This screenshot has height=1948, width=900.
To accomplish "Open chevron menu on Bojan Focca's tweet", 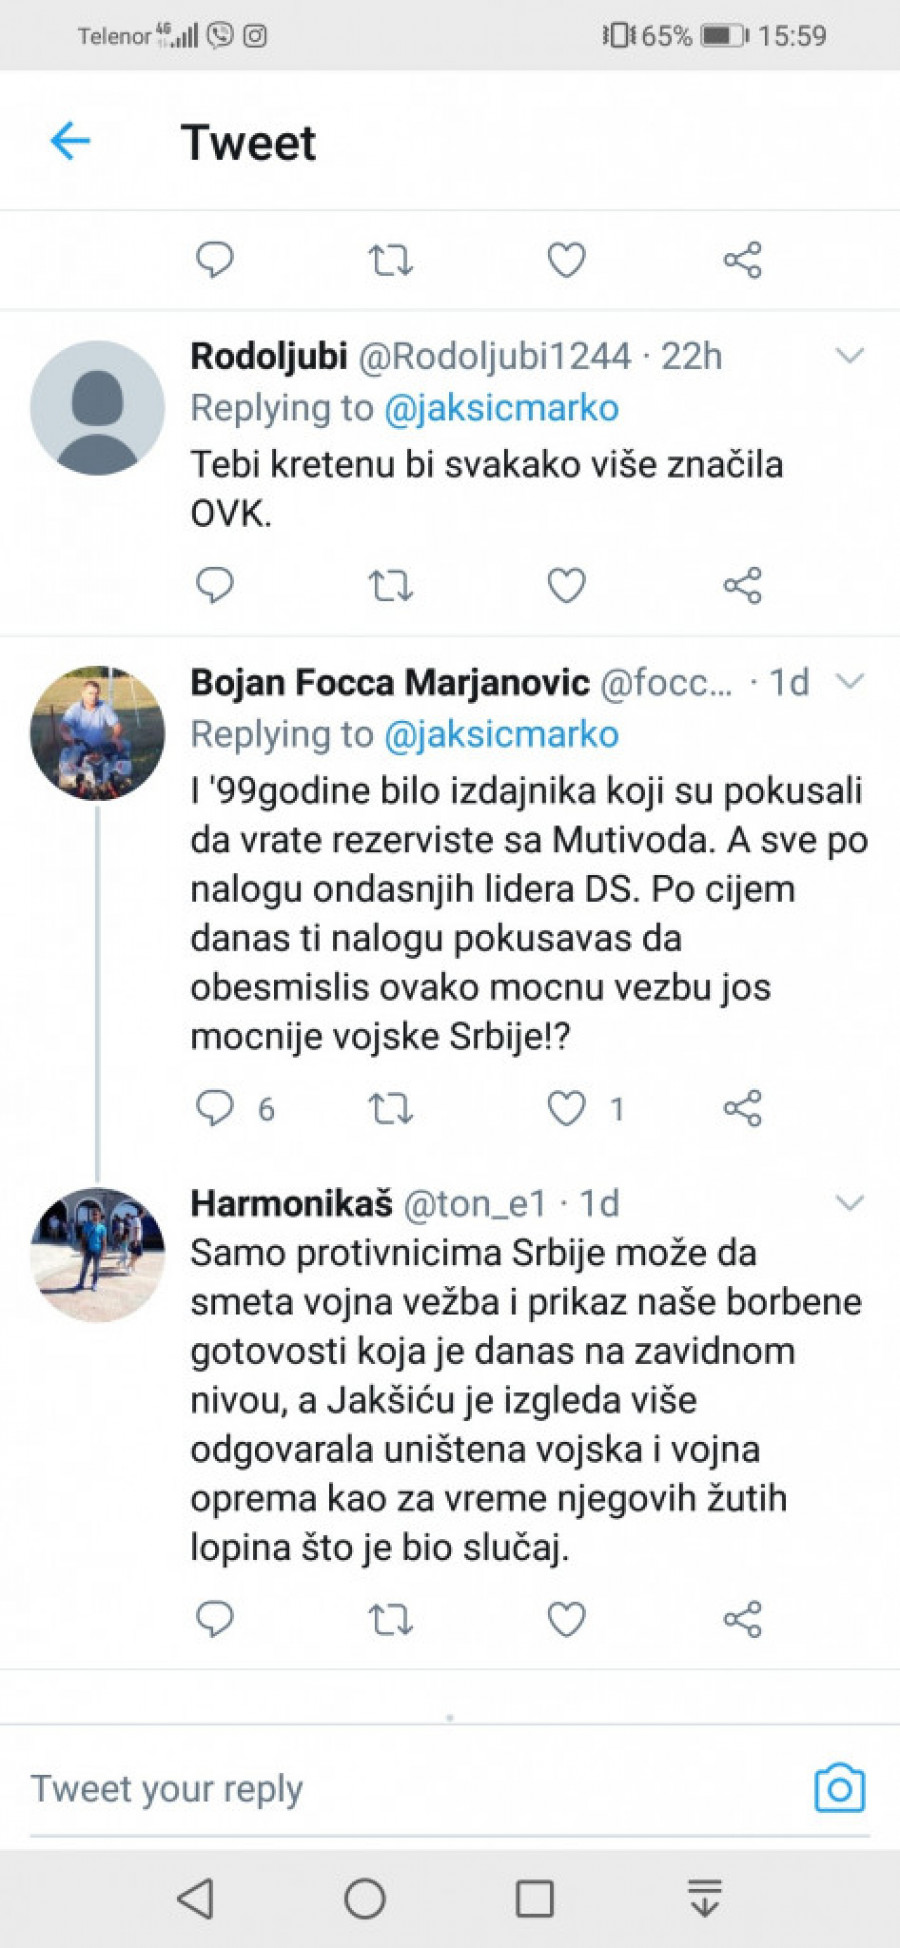I will point(849,681).
